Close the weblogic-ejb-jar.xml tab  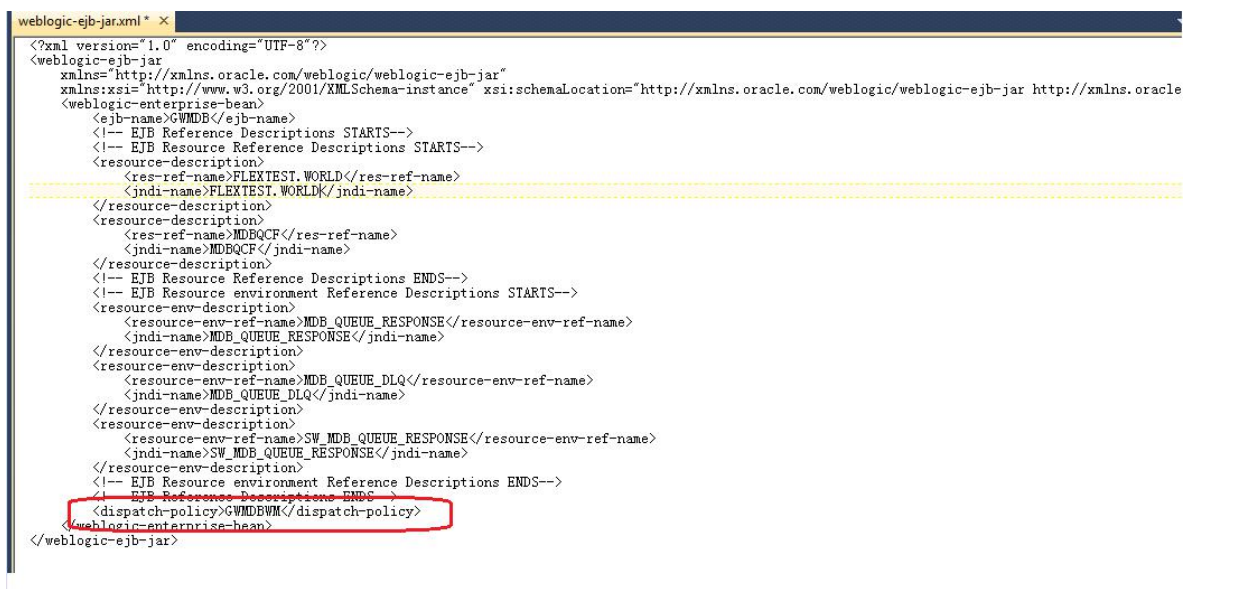[x=163, y=21]
